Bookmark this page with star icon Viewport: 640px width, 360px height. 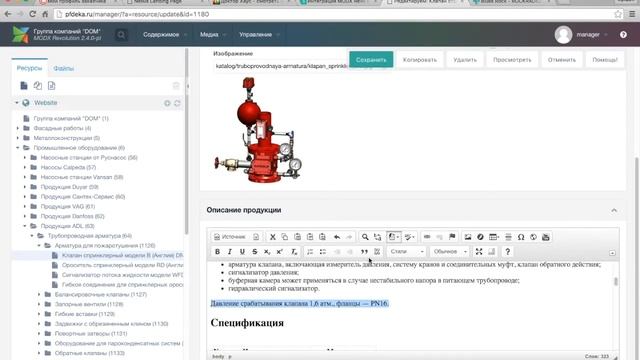[x=618, y=14]
